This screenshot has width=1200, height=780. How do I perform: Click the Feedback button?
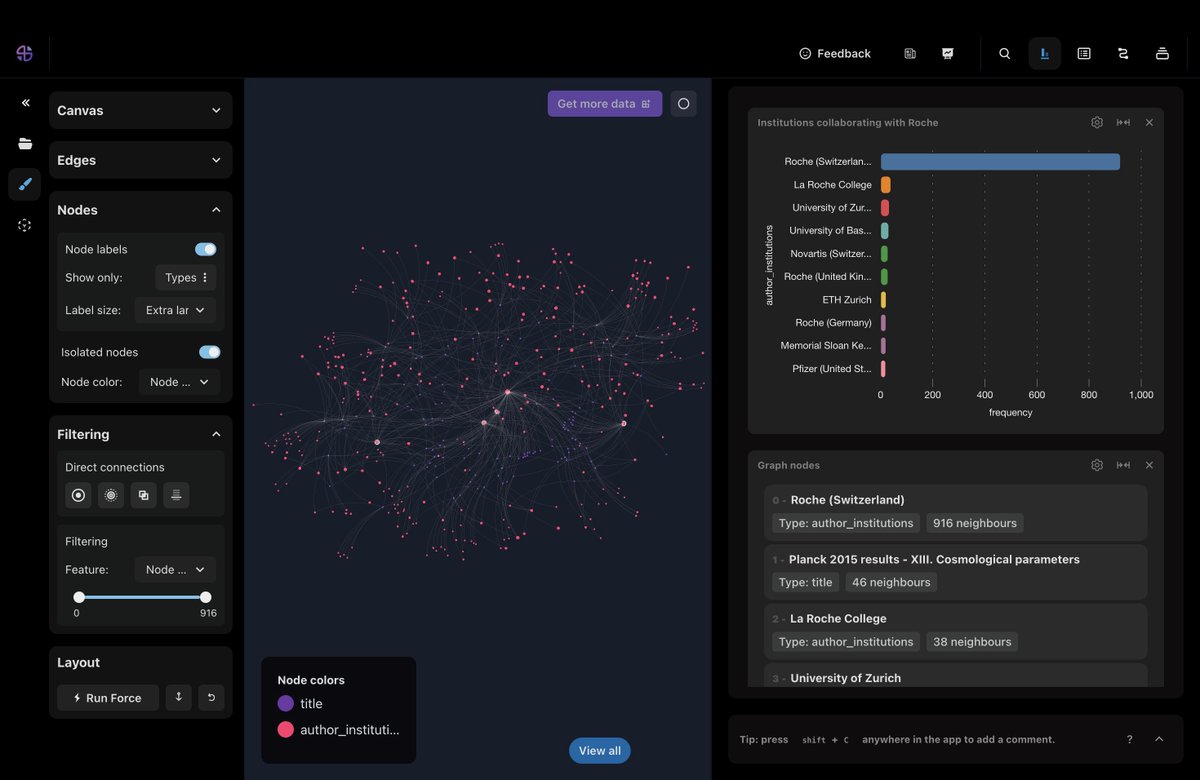835,53
